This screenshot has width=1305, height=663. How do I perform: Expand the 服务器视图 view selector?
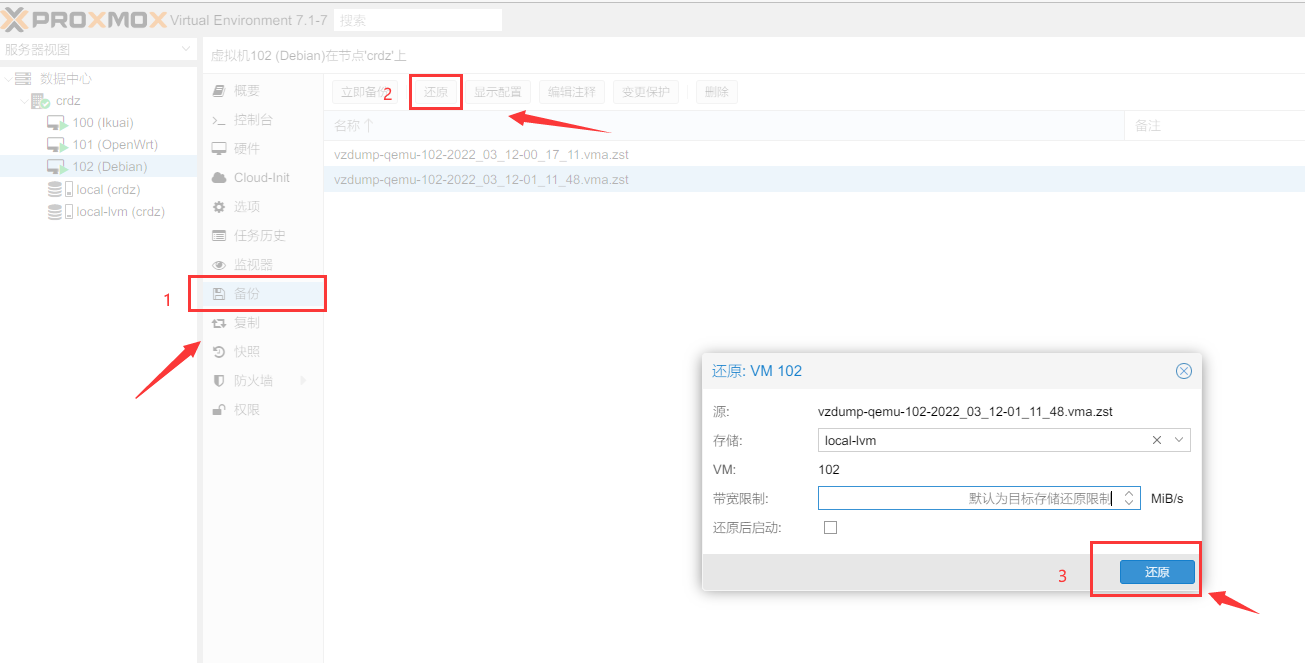coord(186,49)
